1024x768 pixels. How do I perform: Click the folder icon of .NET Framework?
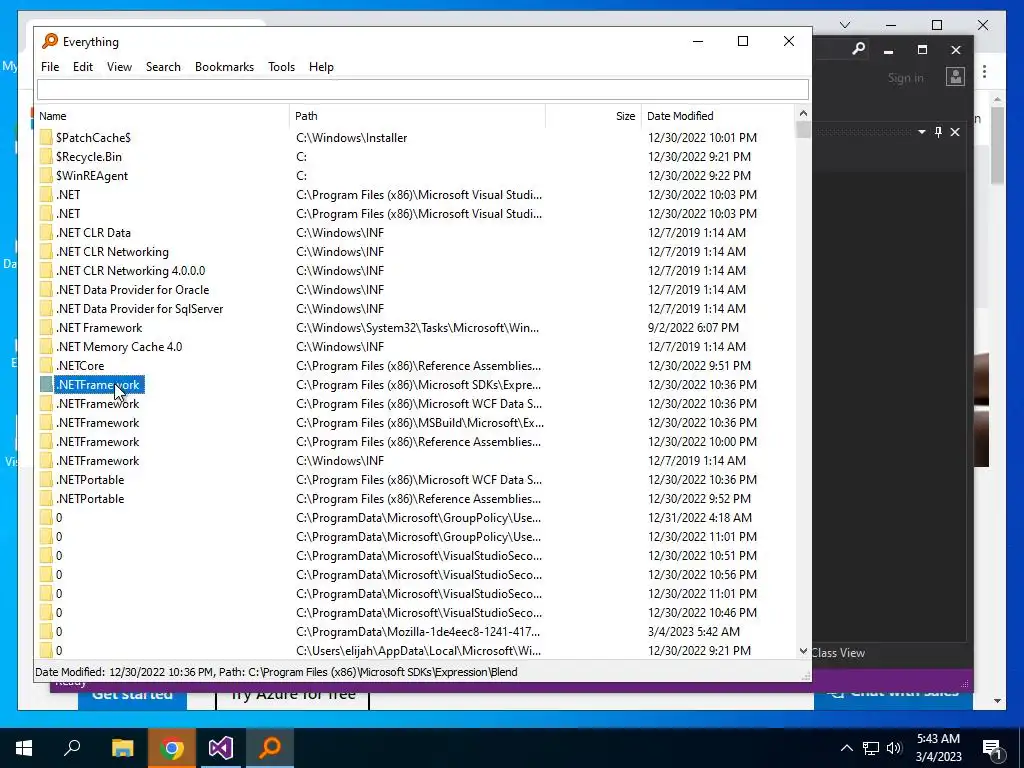46,328
